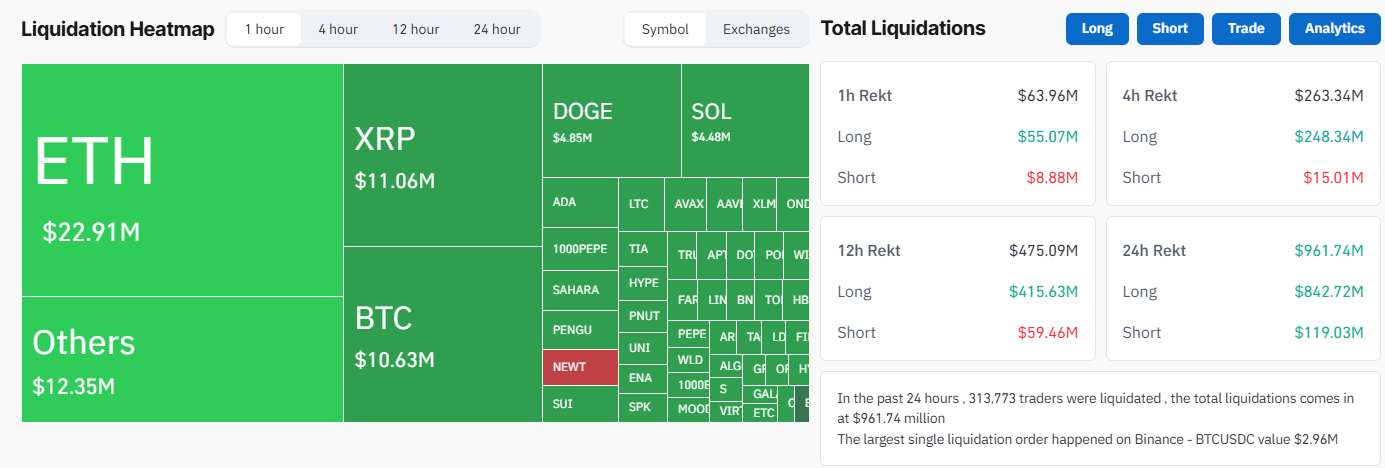Screen dimensions: 1385x468
Task: Toggle heatmap view to Symbol
Action: pyautogui.click(x=665, y=29)
